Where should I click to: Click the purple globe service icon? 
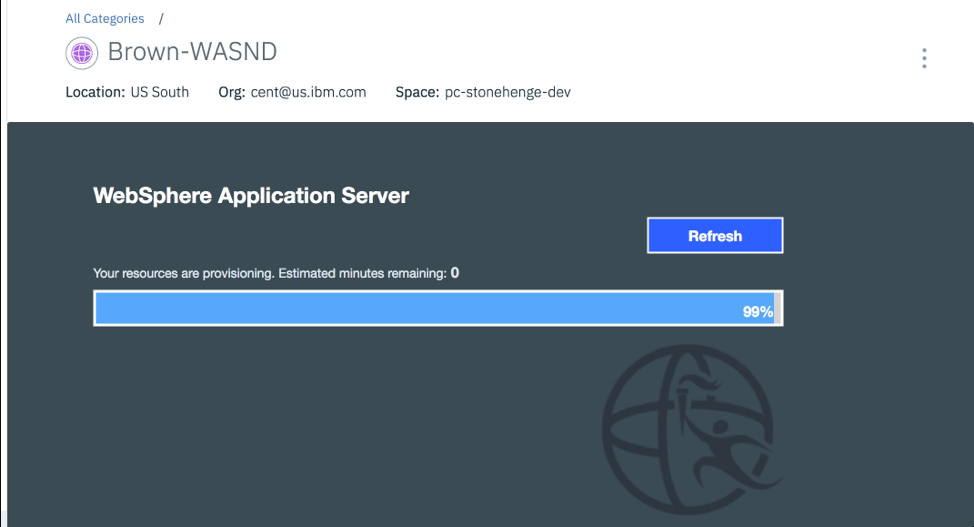[80, 52]
